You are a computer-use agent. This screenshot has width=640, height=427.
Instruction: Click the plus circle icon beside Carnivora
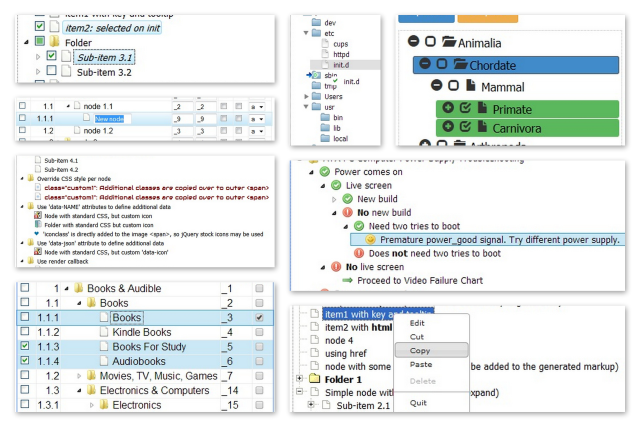[x=448, y=126]
